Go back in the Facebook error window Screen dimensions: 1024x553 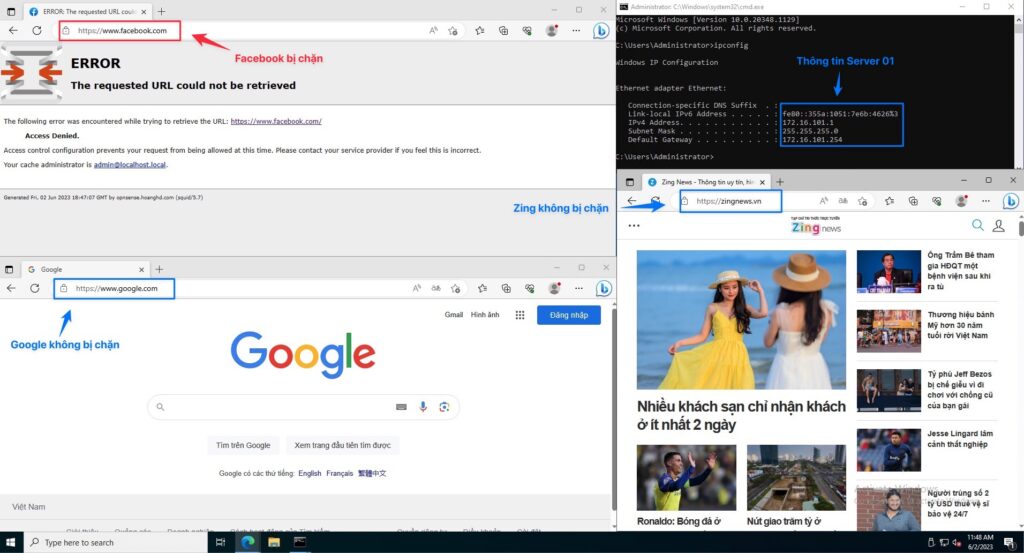[13, 31]
